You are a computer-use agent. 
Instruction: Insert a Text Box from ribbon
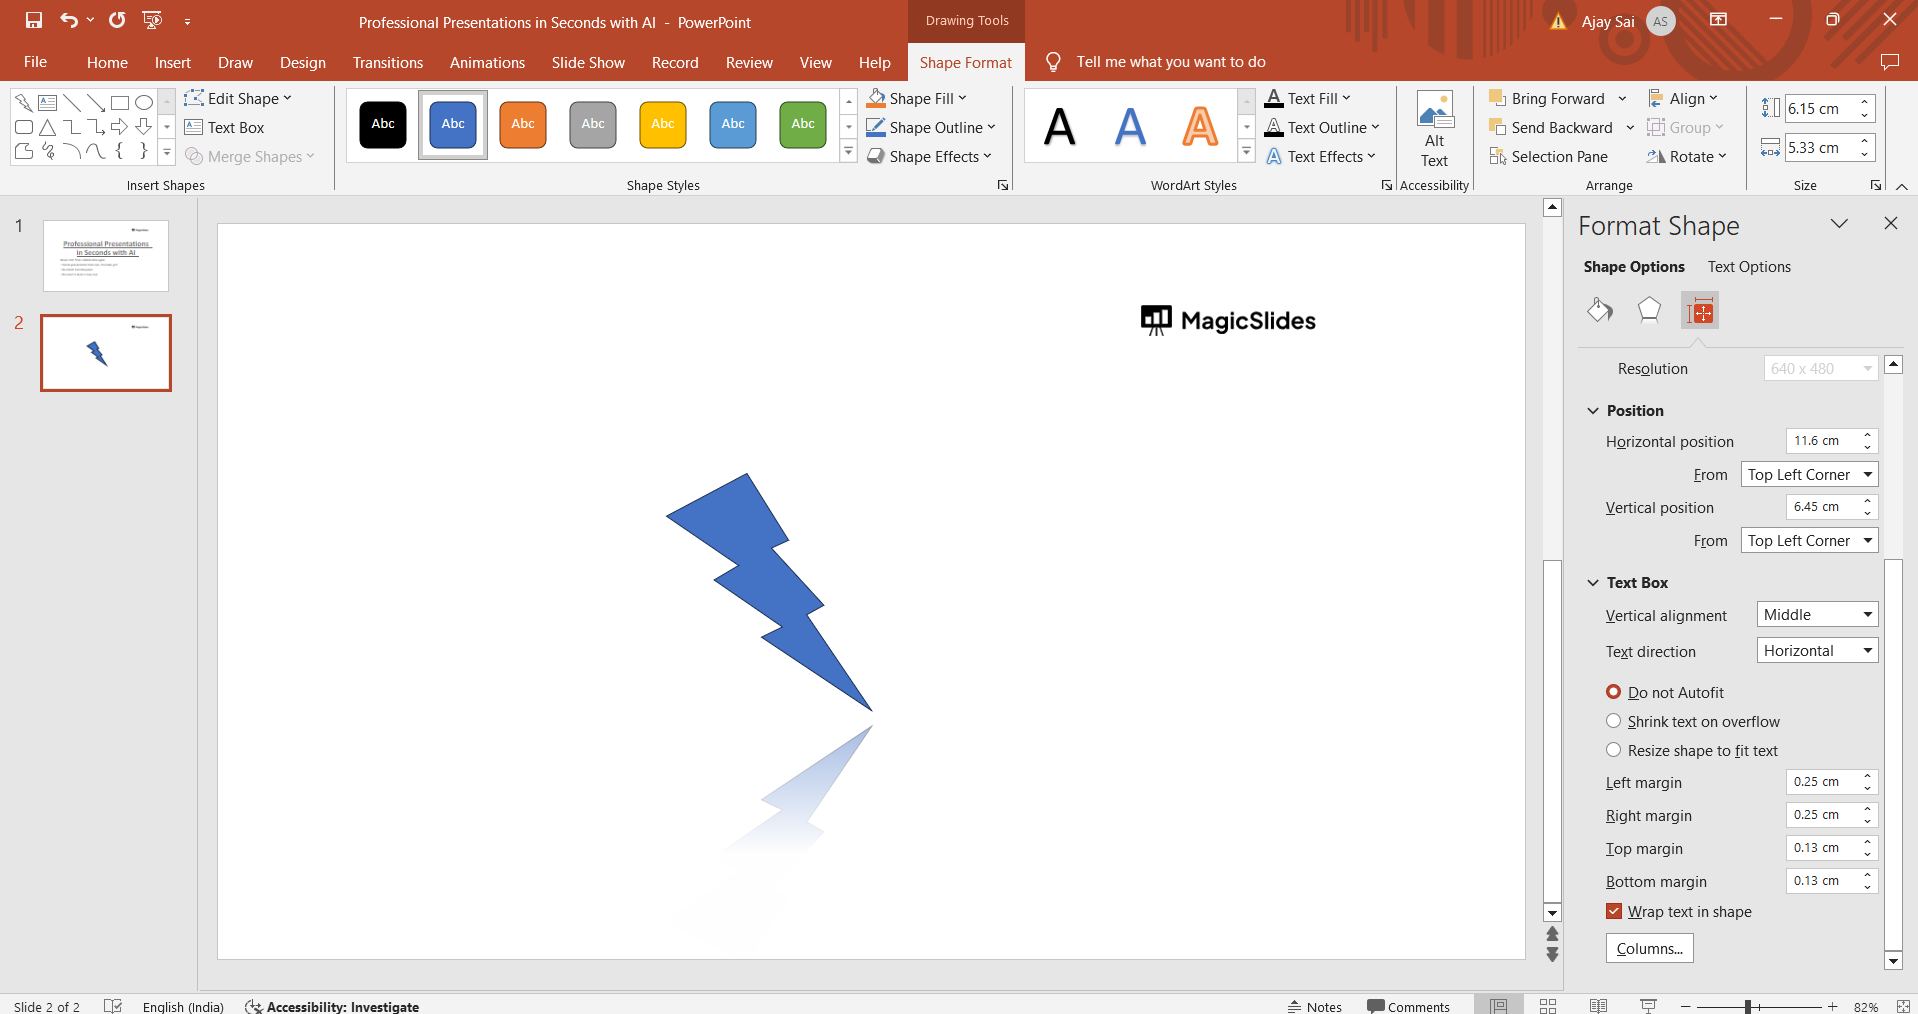tap(225, 127)
